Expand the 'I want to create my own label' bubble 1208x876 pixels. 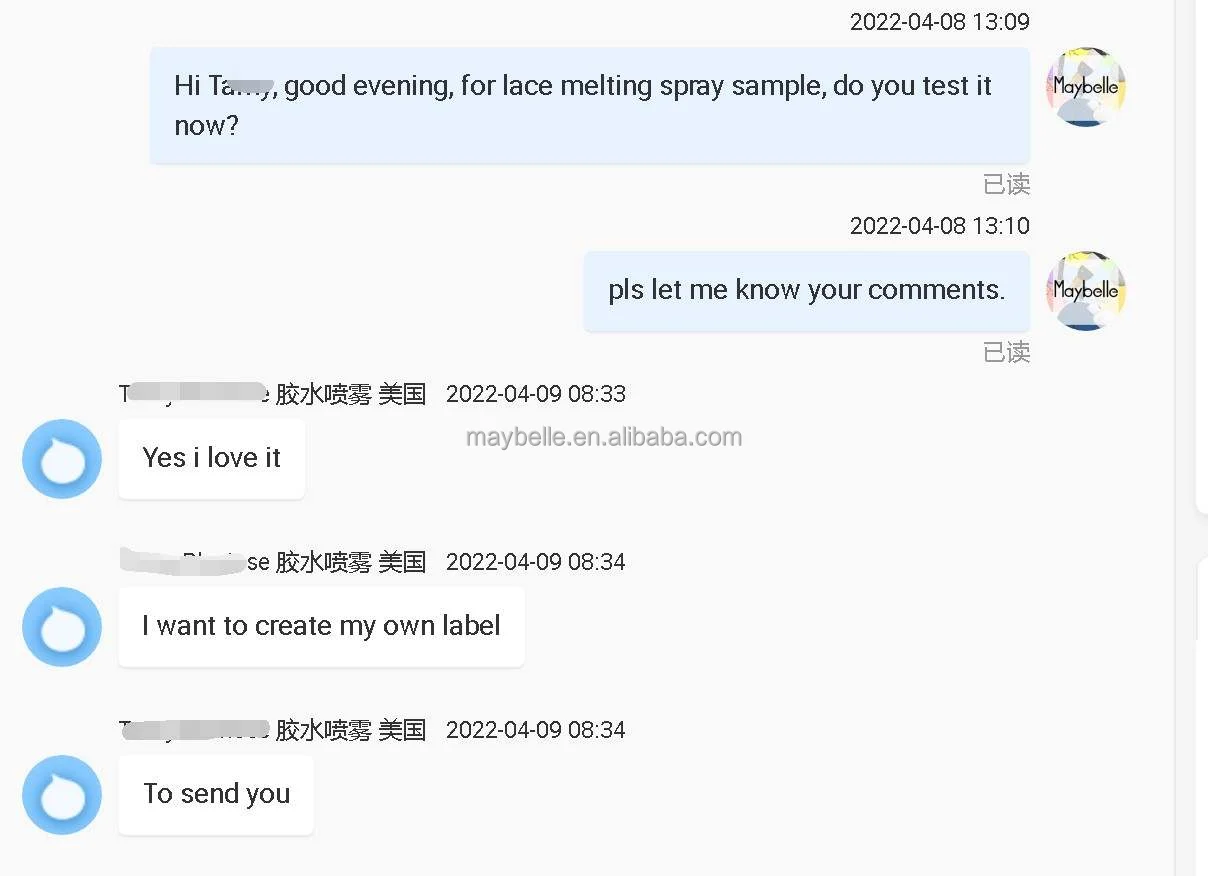tap(320, 625)
